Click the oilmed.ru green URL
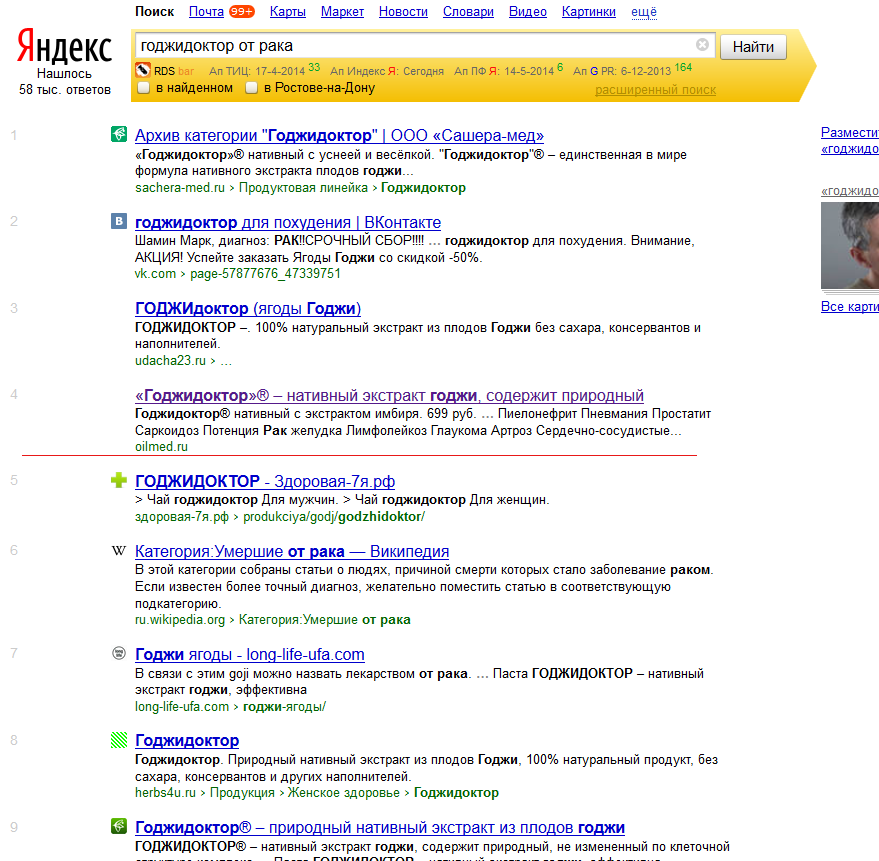 [161, 447]
